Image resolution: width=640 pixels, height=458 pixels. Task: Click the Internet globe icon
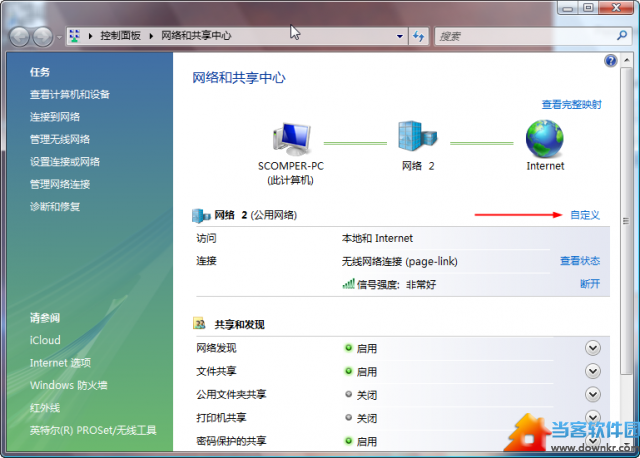point(545,139)
